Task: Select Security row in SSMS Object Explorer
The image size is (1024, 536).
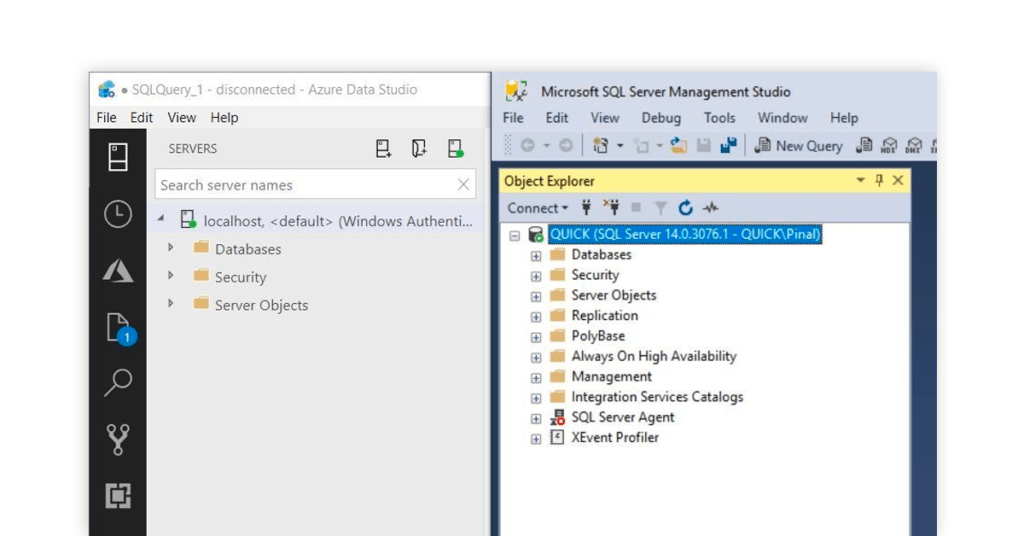Action: click(595, 275)
